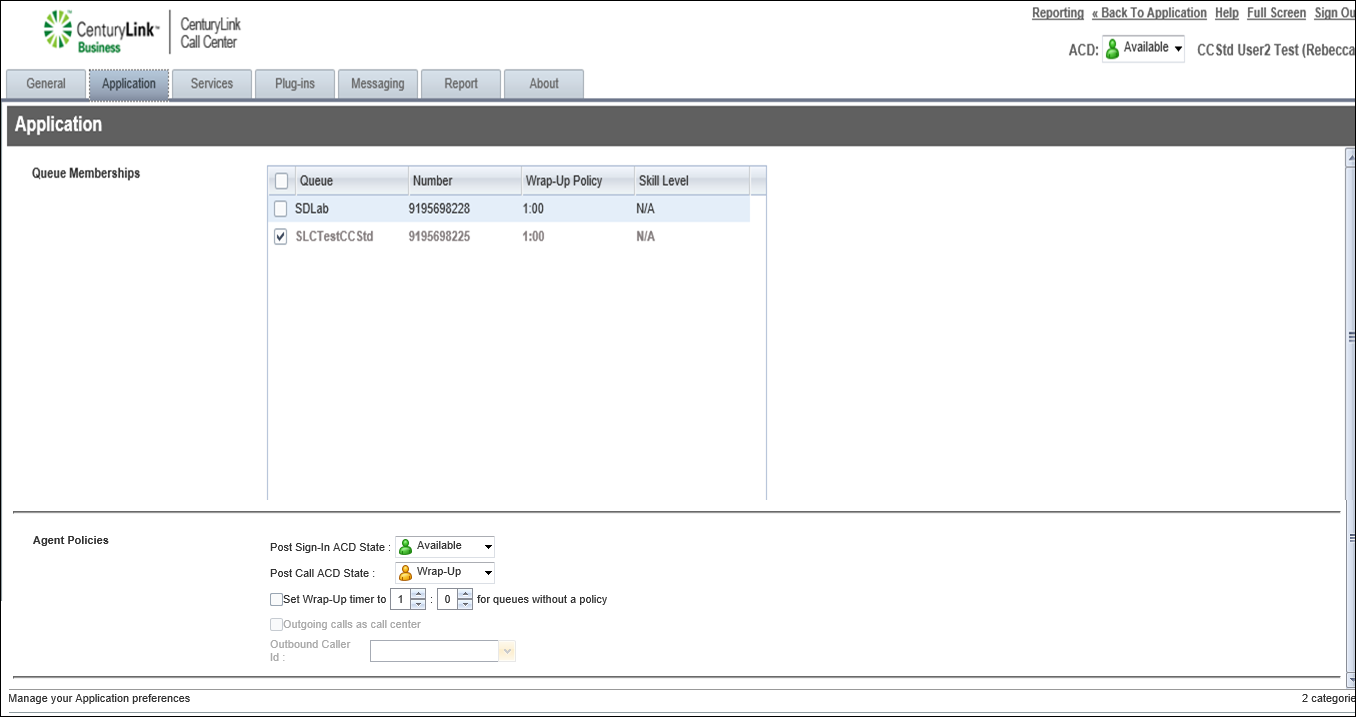Toggle the select-all checkbox in Queue header
The height and width of the screenshot is (717, 1356).
pyautogui.click(x=281, y=181)
